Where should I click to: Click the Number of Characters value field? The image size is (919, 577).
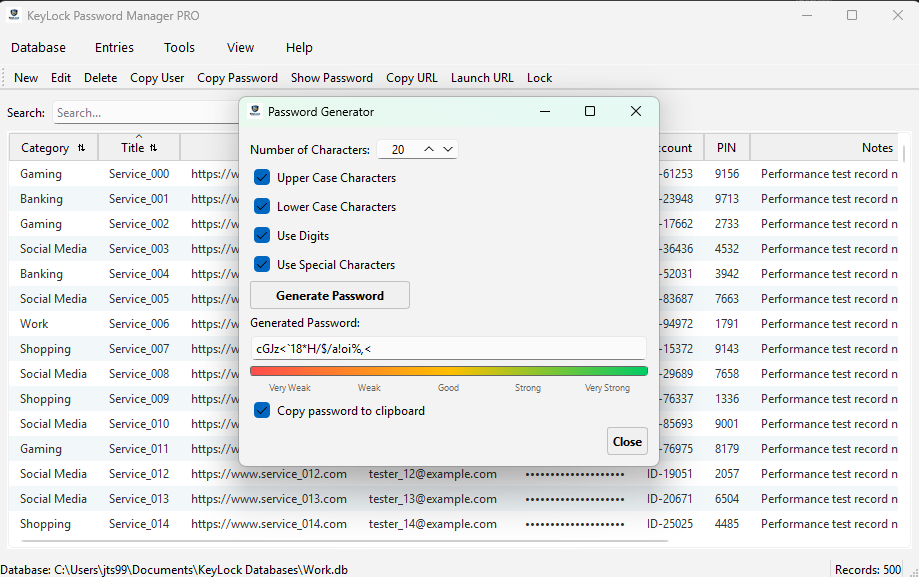399,150
